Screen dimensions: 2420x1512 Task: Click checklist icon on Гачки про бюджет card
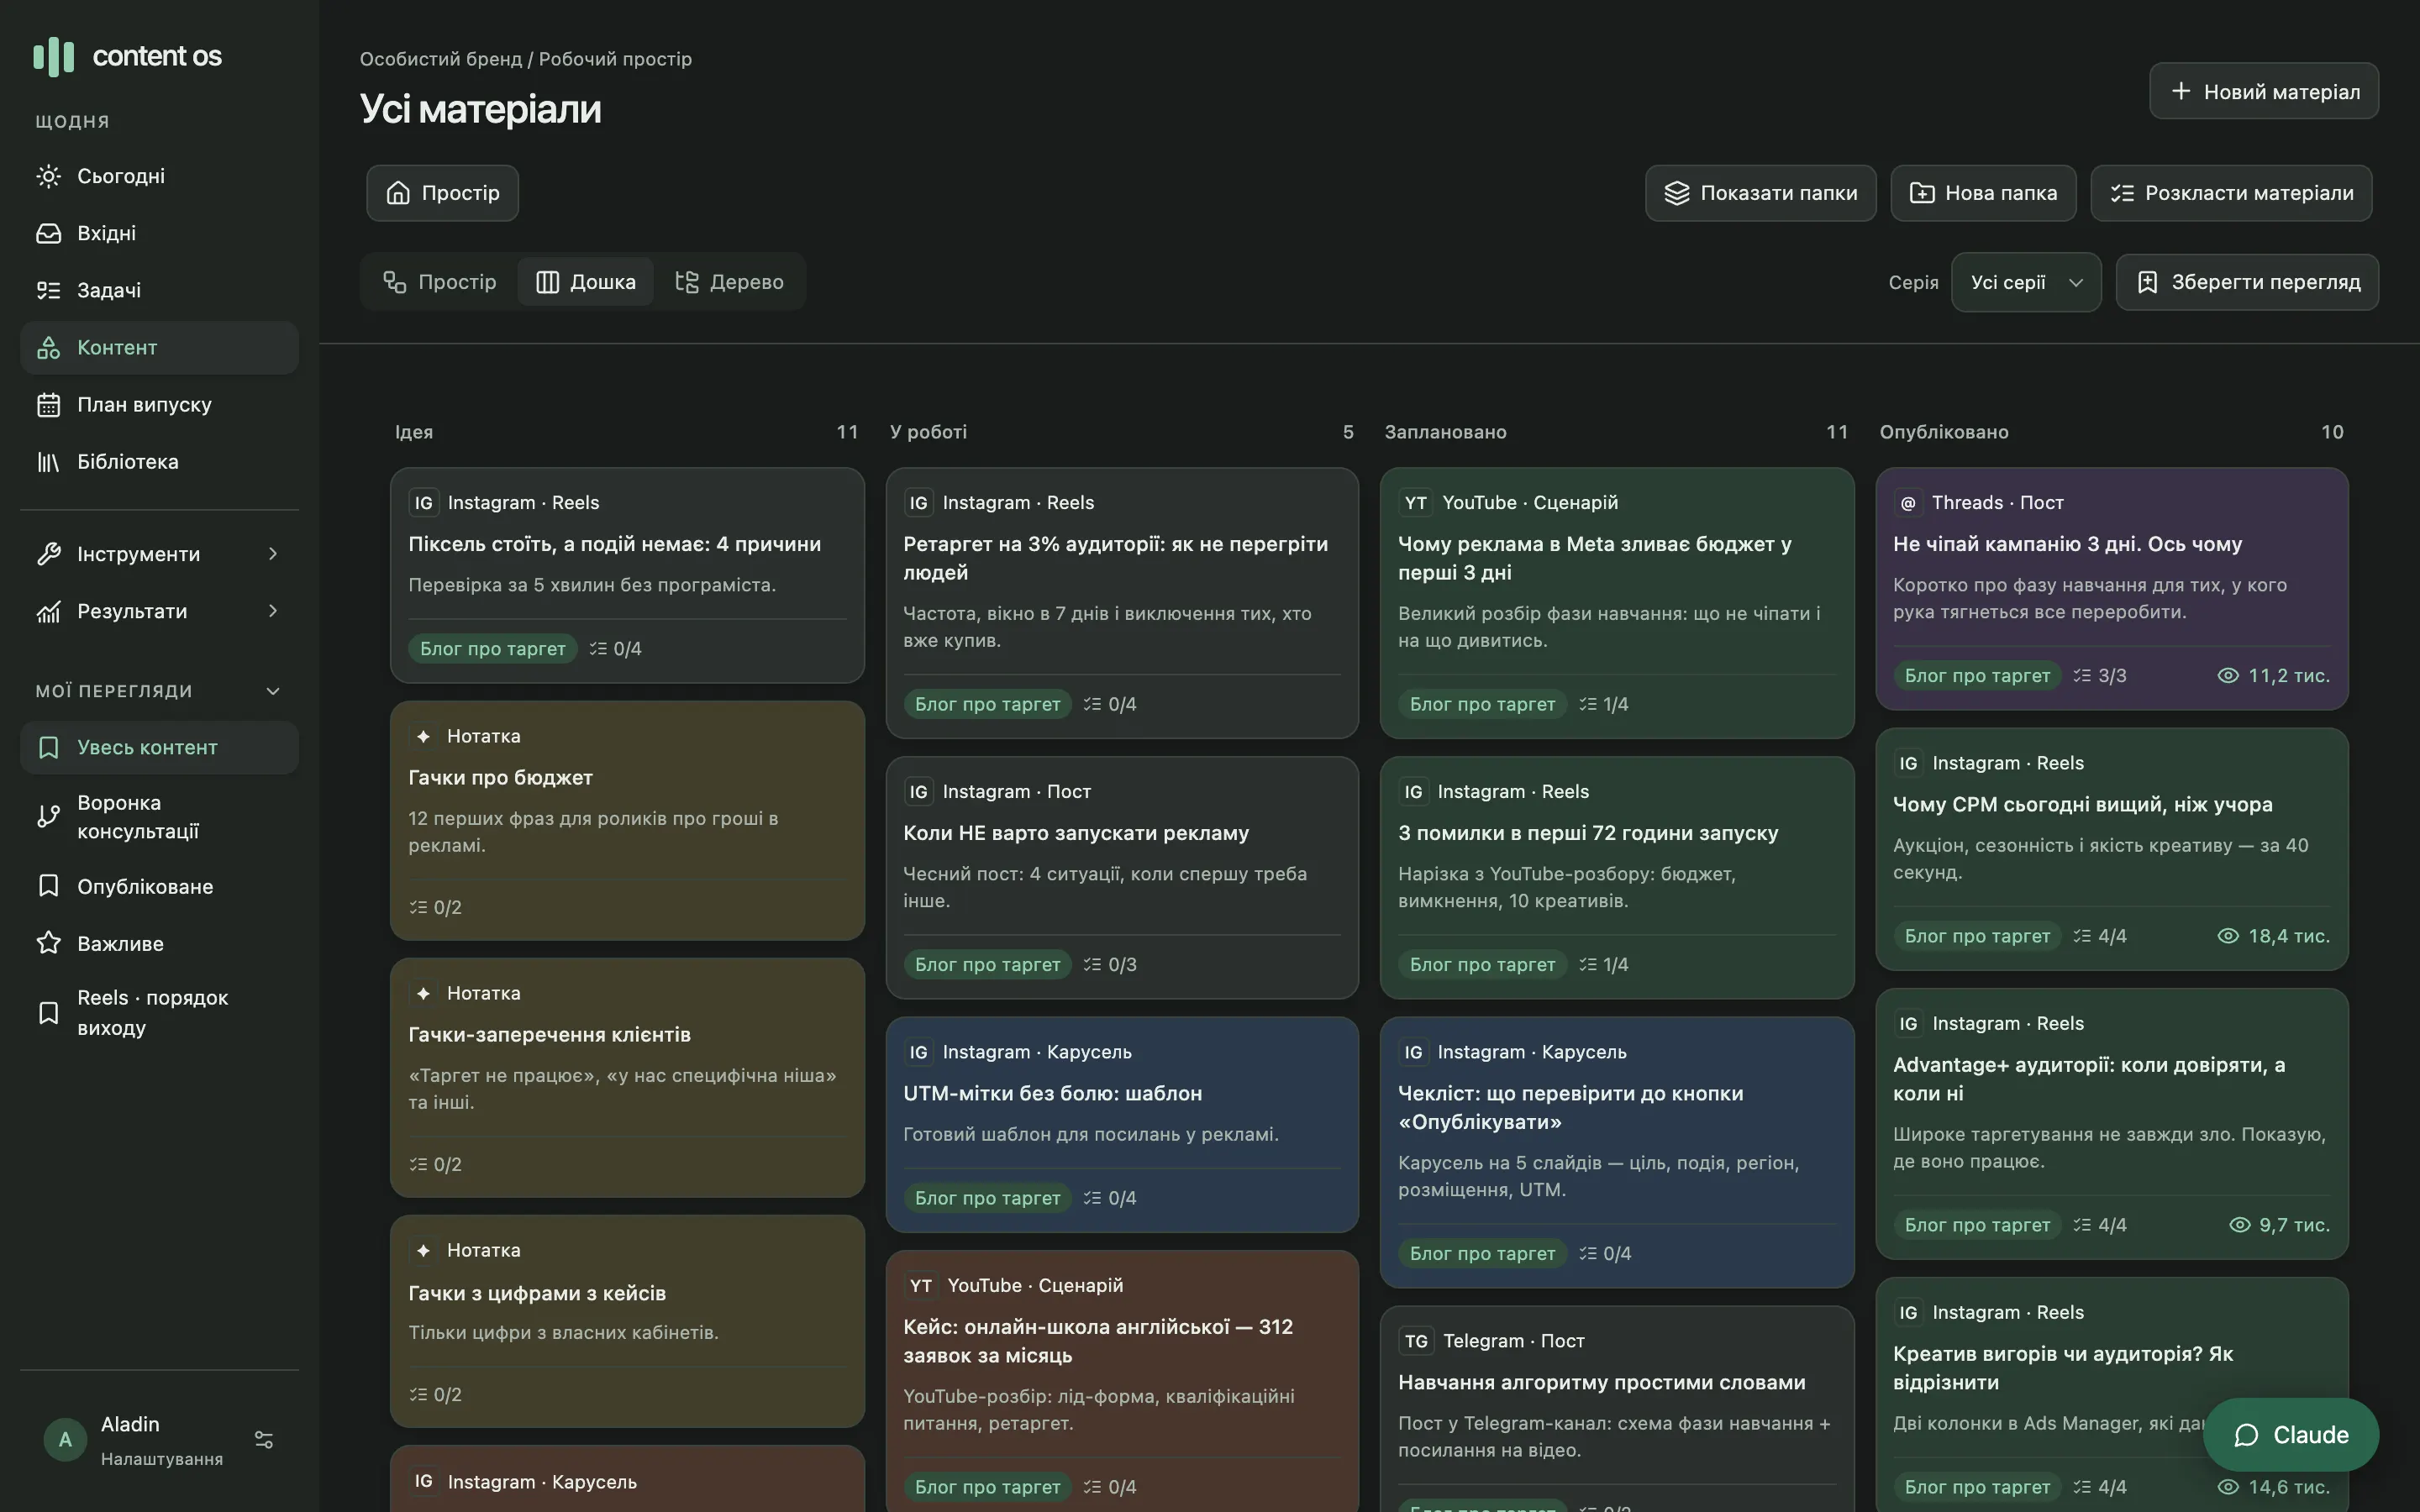(x=418, y=907)
